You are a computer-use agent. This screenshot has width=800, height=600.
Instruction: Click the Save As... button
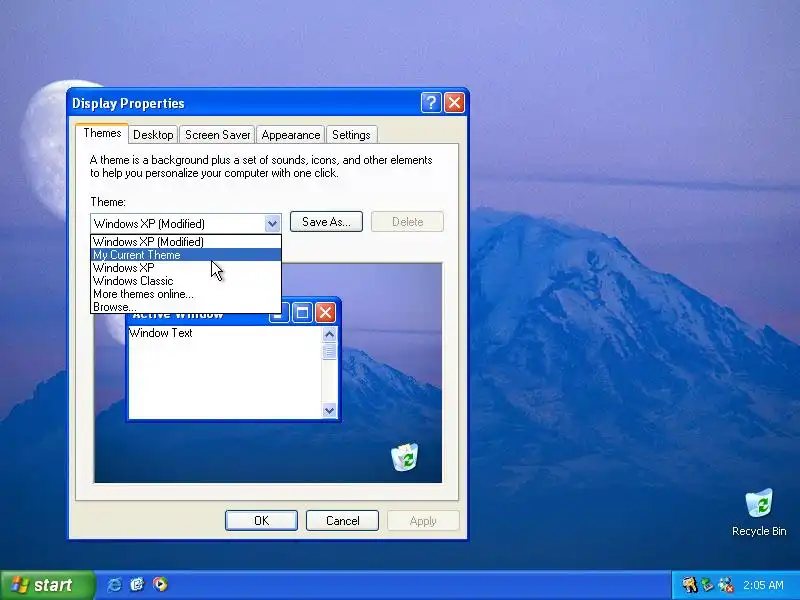(327, 222)
